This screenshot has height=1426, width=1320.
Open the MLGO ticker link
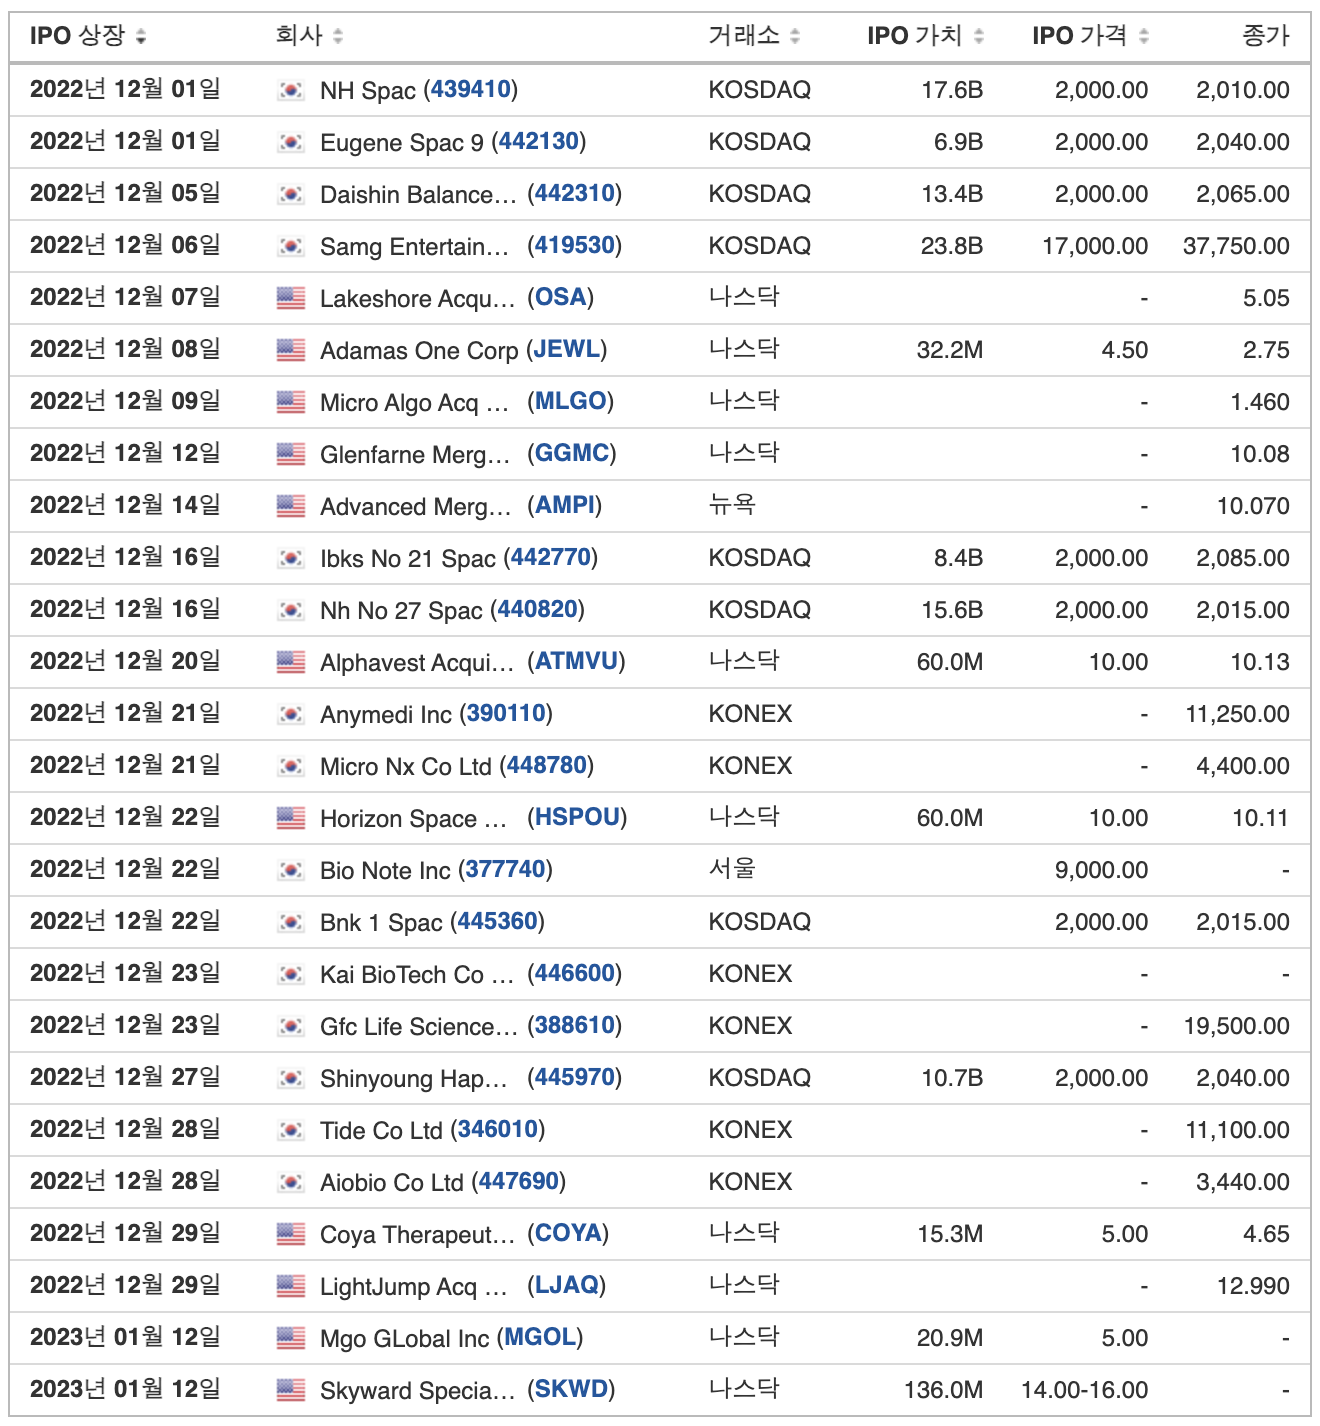[x=571, y=401]
